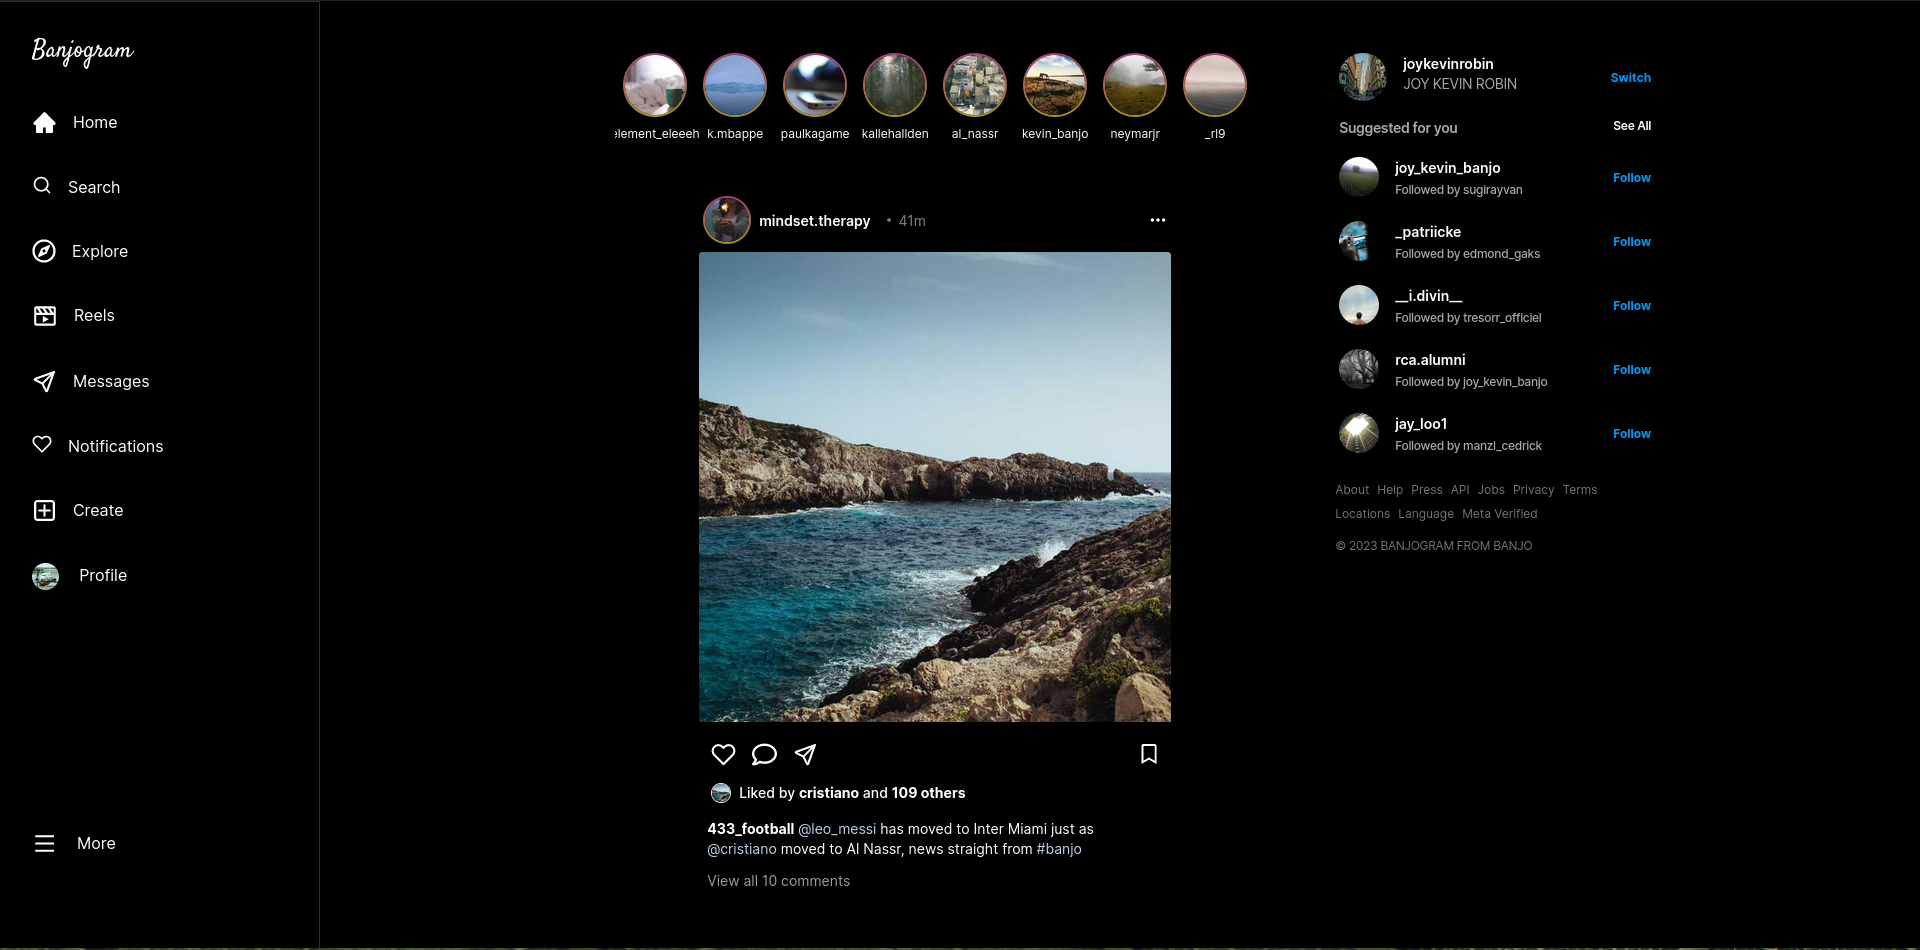Image resolution: width=1920 pixels, height=950 pixels.
Task: Open the About footer link
Action: pos(1352,490)
